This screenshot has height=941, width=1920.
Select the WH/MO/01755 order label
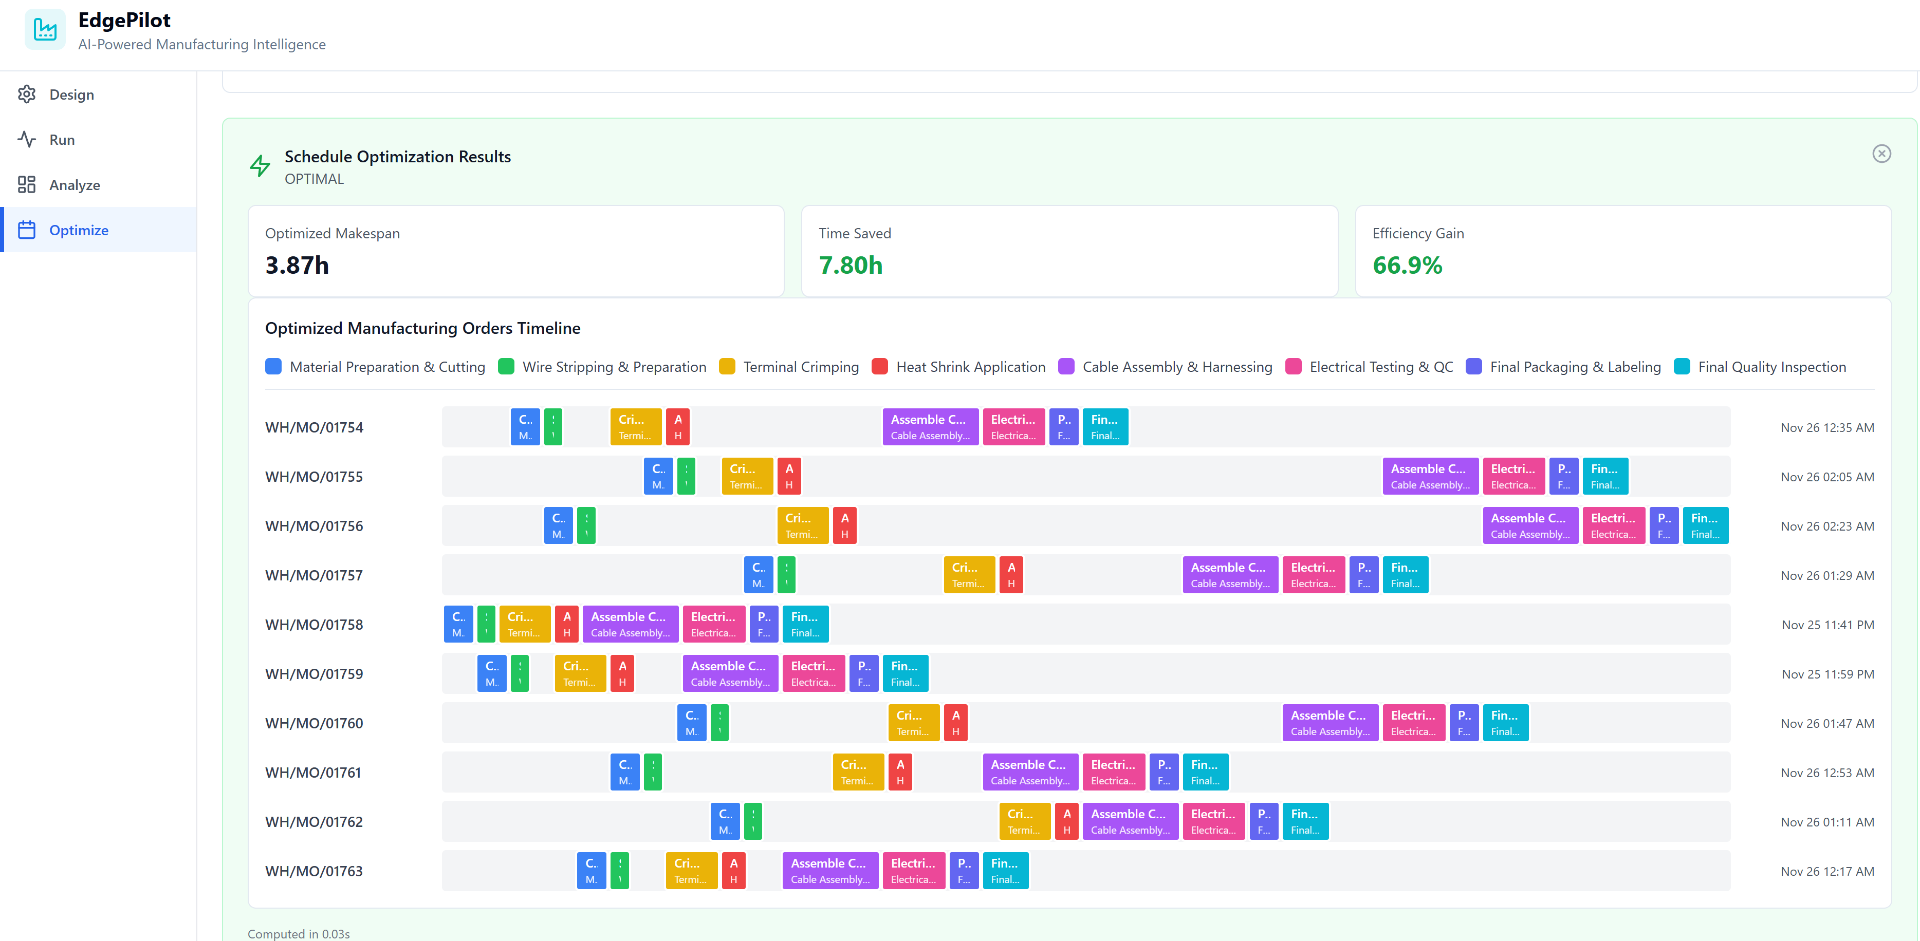314,476
